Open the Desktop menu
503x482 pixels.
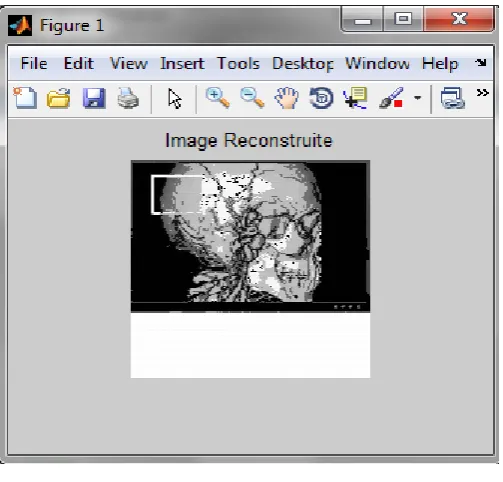click(x=303, y=64)
